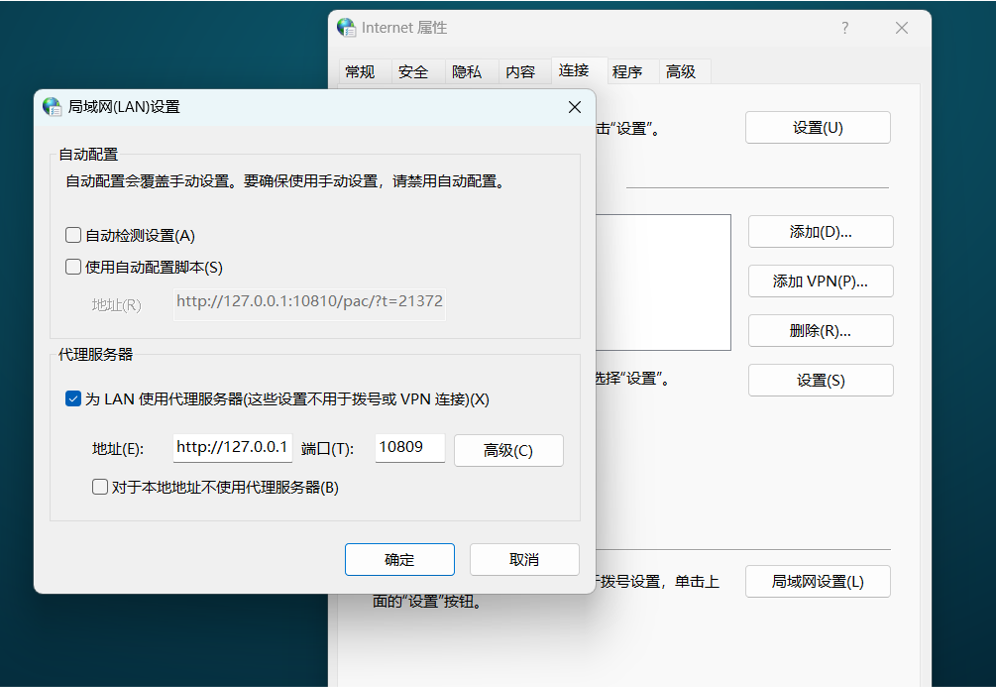This screenshot has width=996, height=687.
Task: Click the 端口(T): label
Action: (x=327, y=449)
